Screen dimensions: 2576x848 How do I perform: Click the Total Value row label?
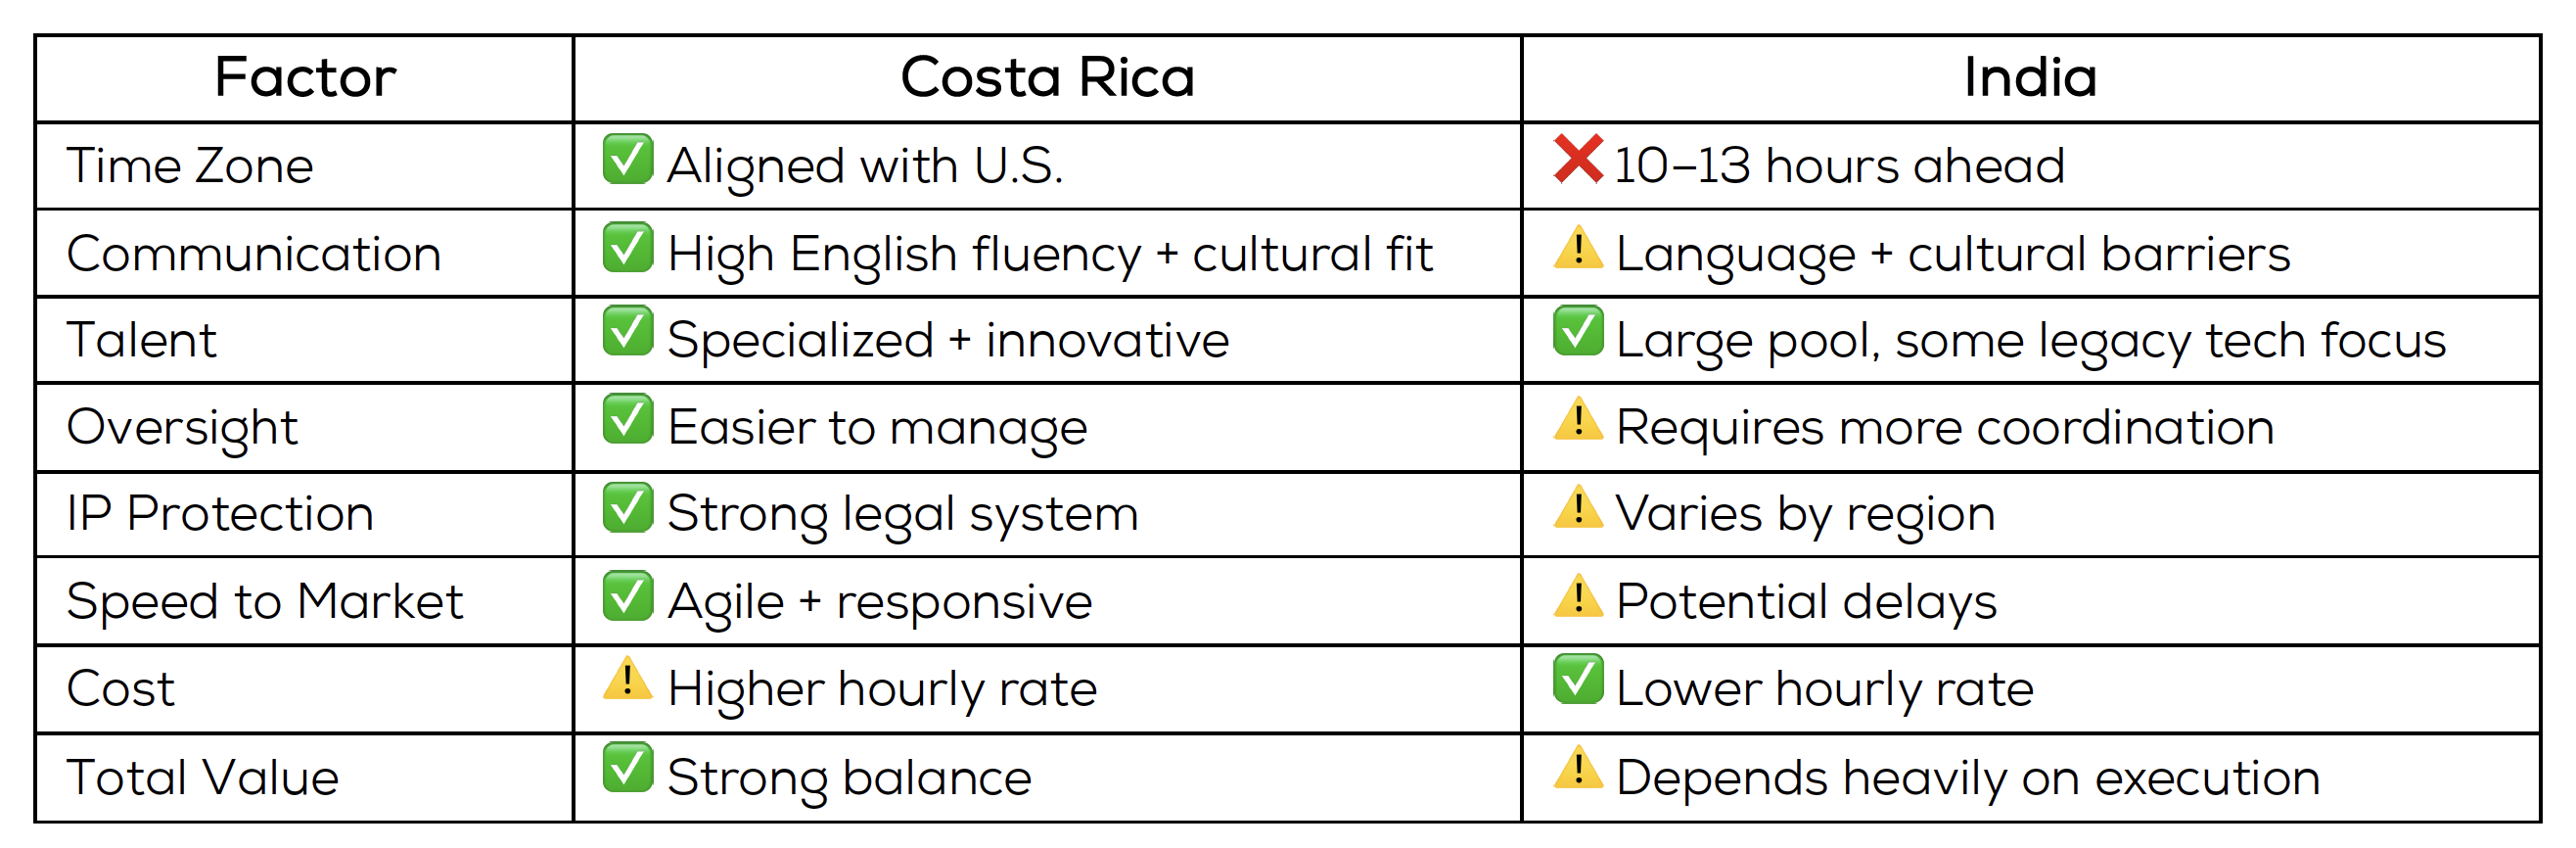point(203,777)
